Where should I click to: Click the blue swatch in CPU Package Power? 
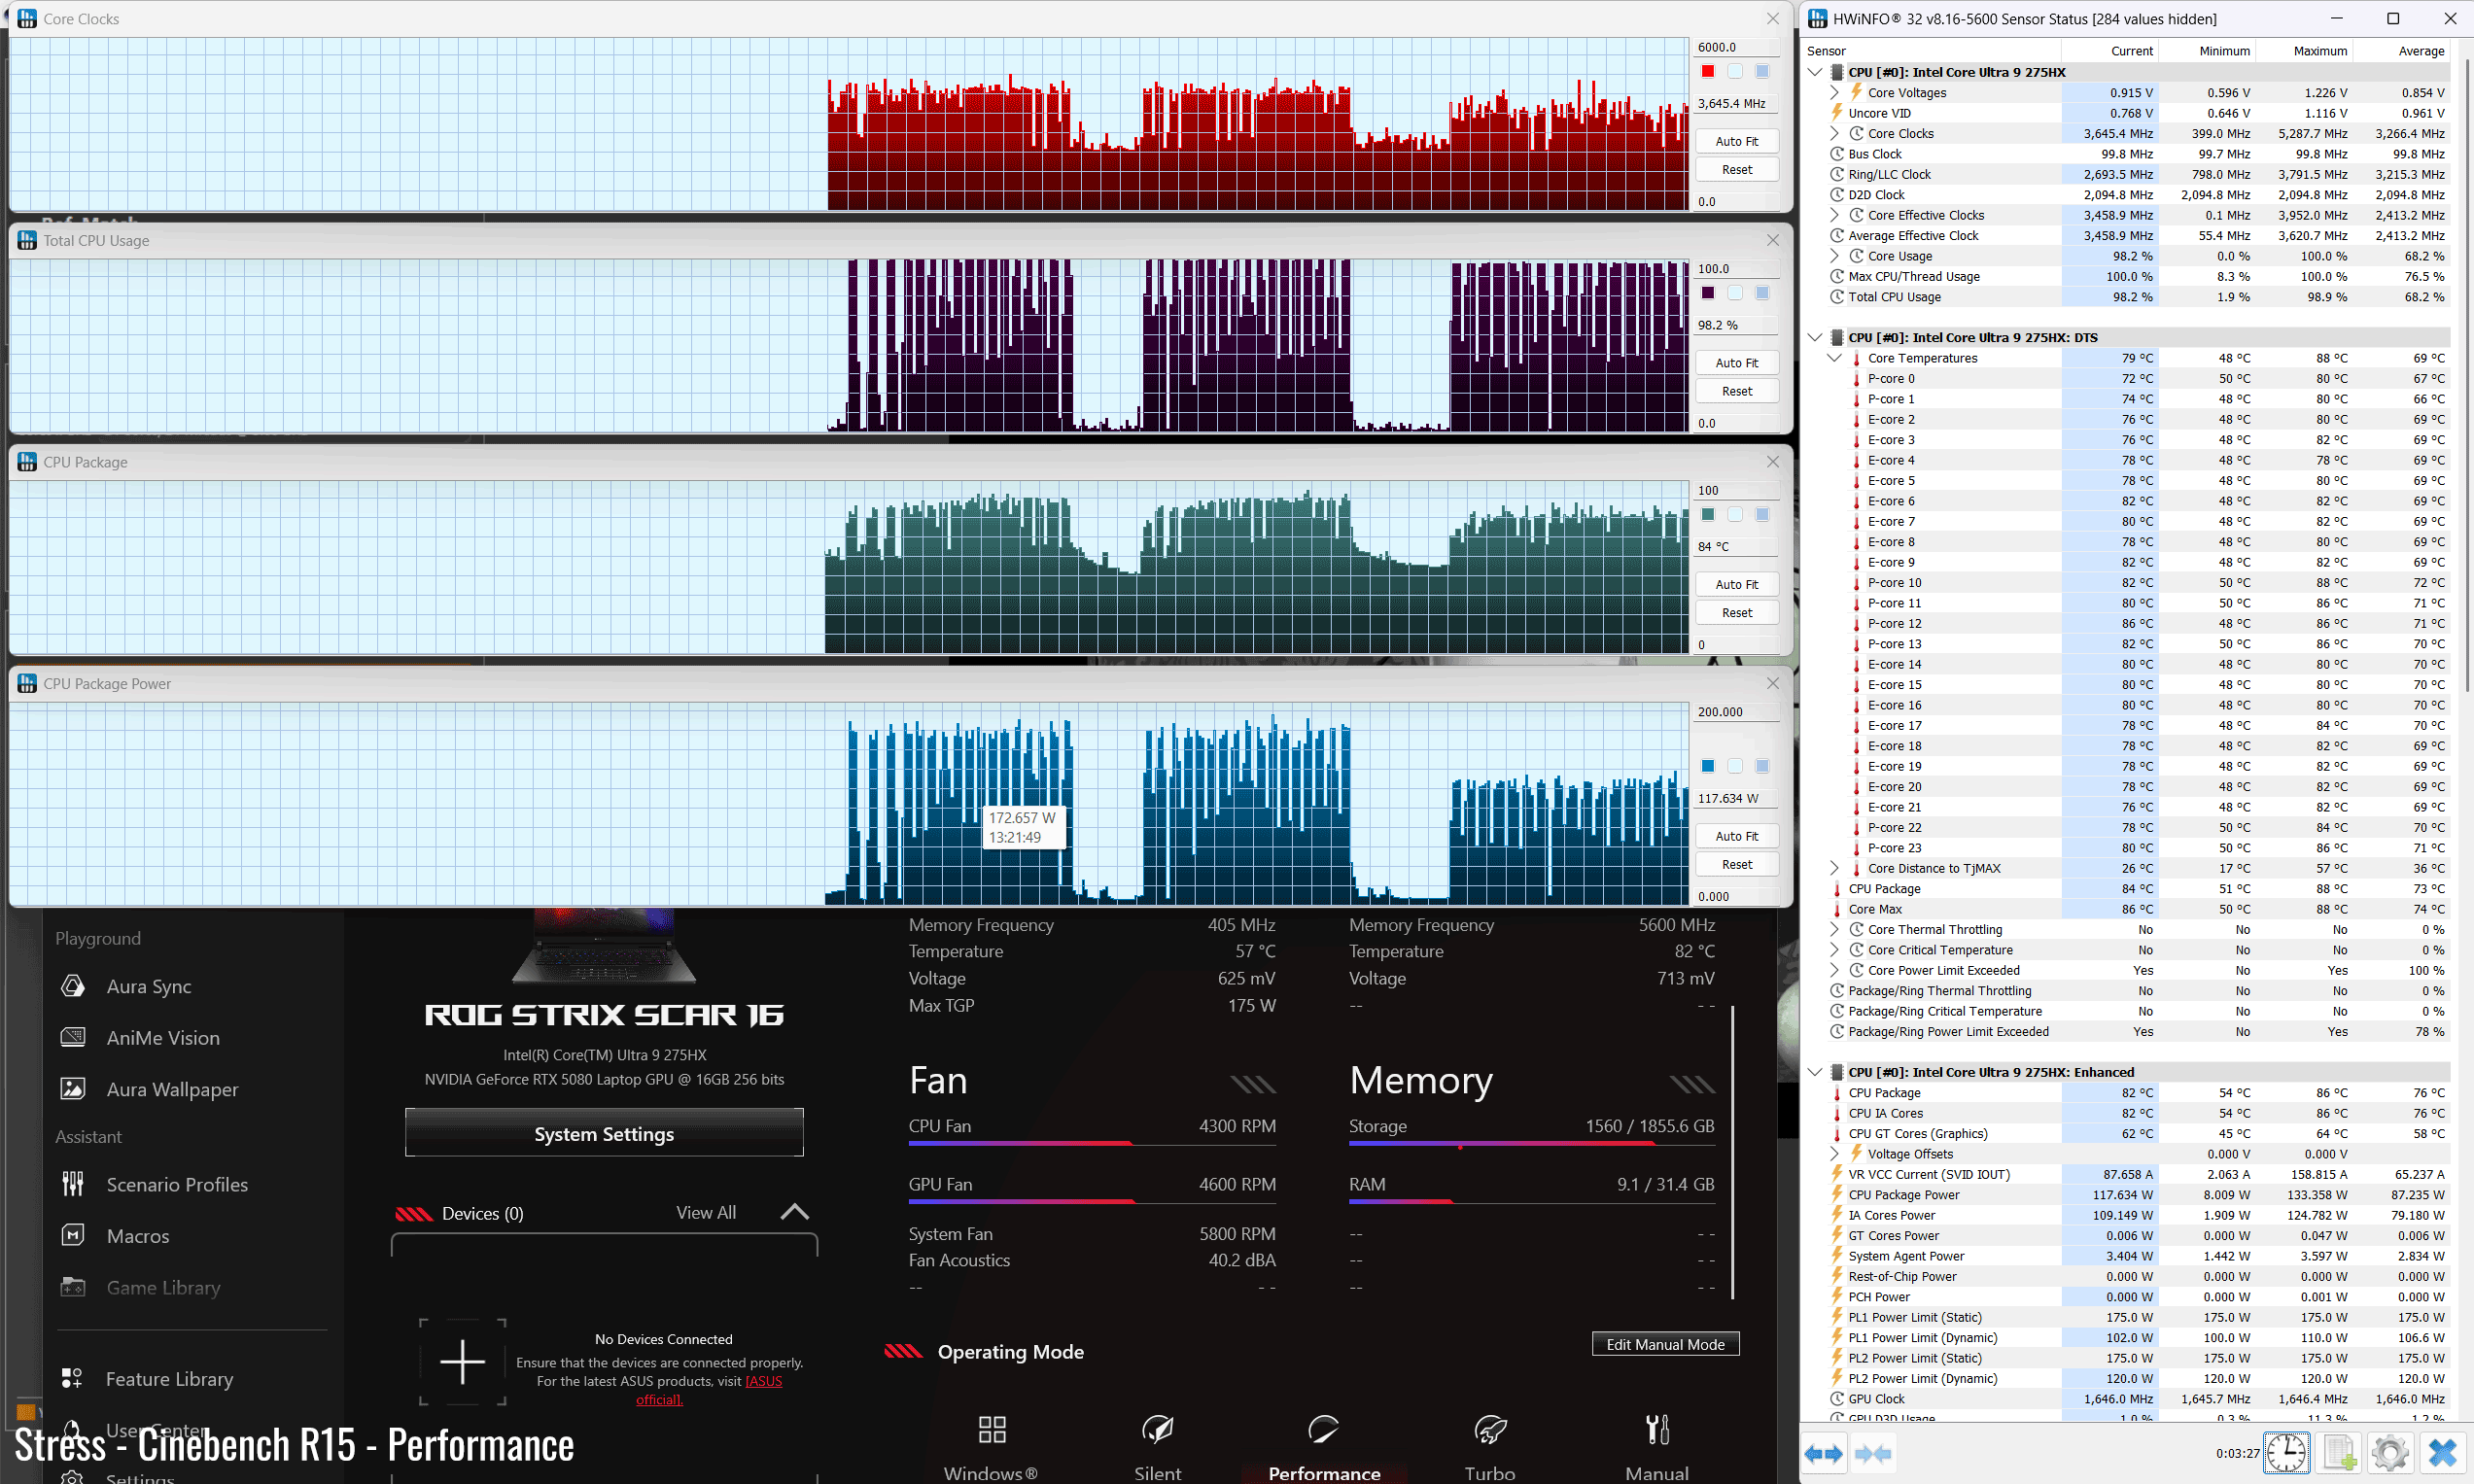[x=1708, y=766]
